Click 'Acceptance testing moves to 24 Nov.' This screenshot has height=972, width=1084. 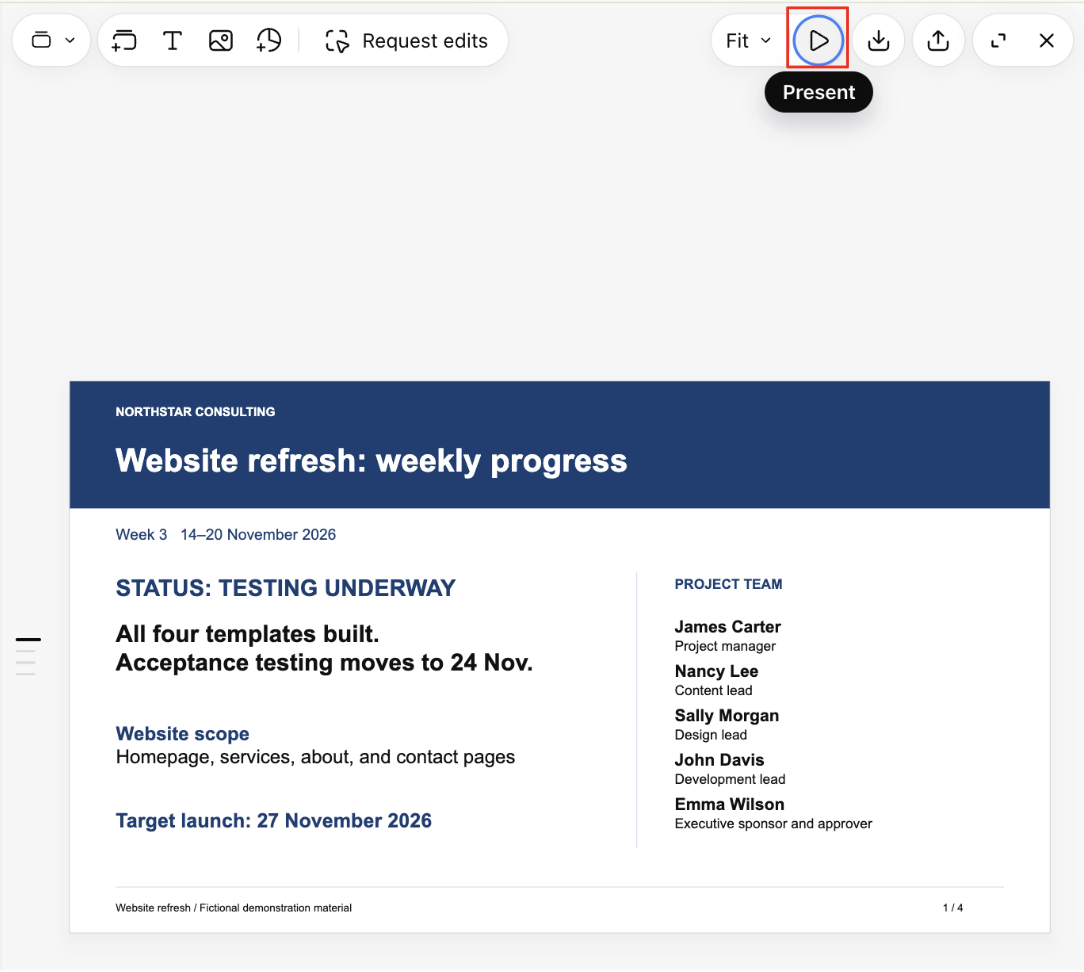pyautogui.click(x=324, y=663)
